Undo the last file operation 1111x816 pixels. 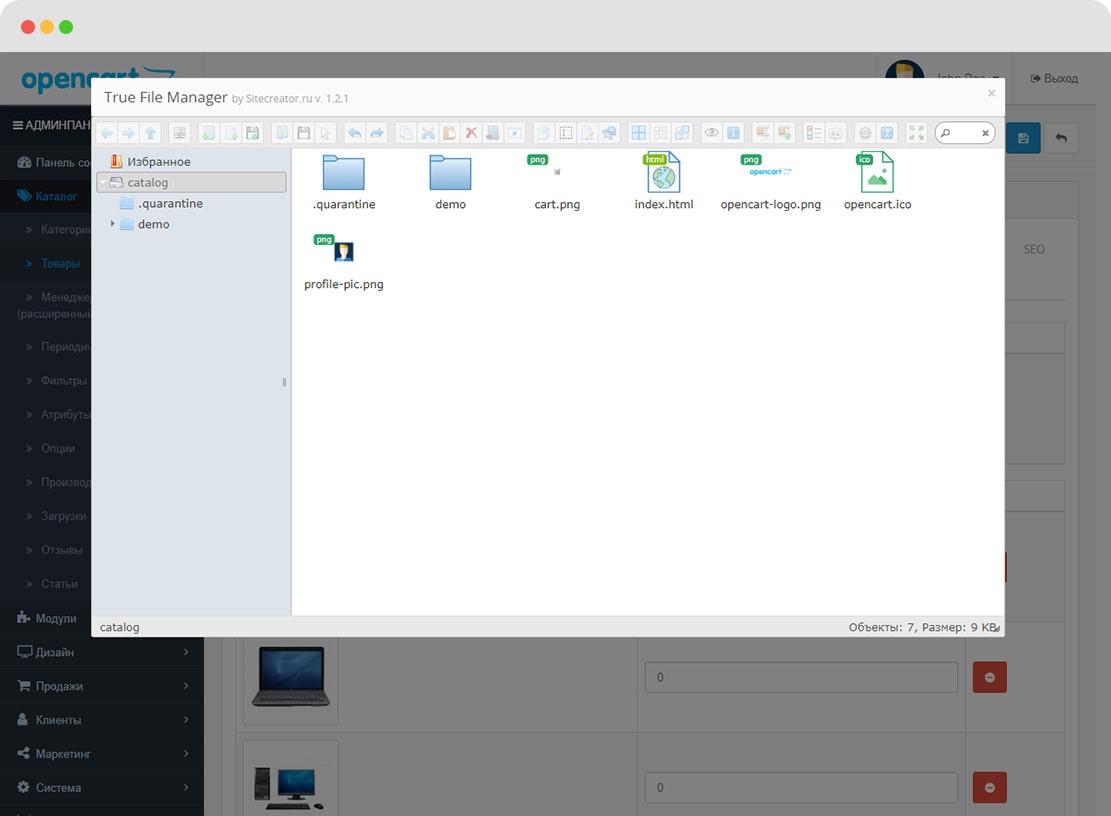tap(354, 133)
